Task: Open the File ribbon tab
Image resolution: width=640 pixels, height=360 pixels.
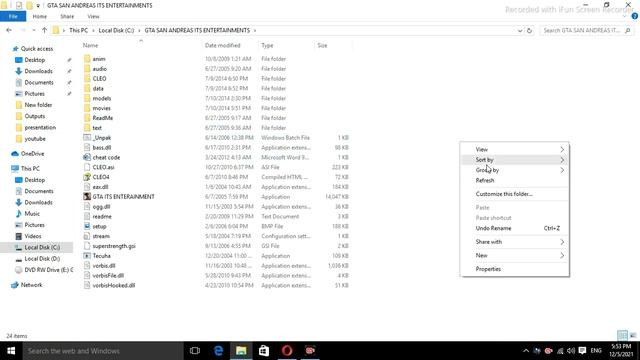Action: 13,16
